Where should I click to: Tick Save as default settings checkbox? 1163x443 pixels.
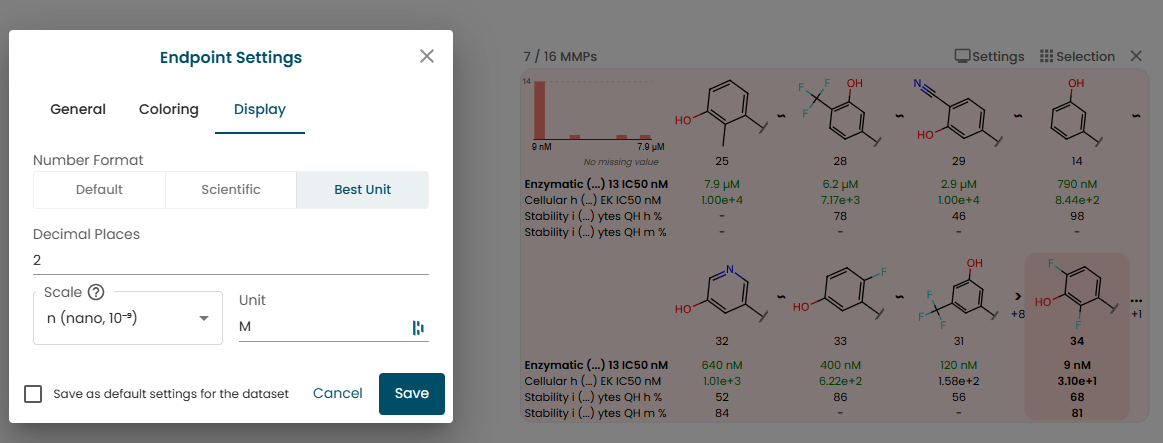33,393
